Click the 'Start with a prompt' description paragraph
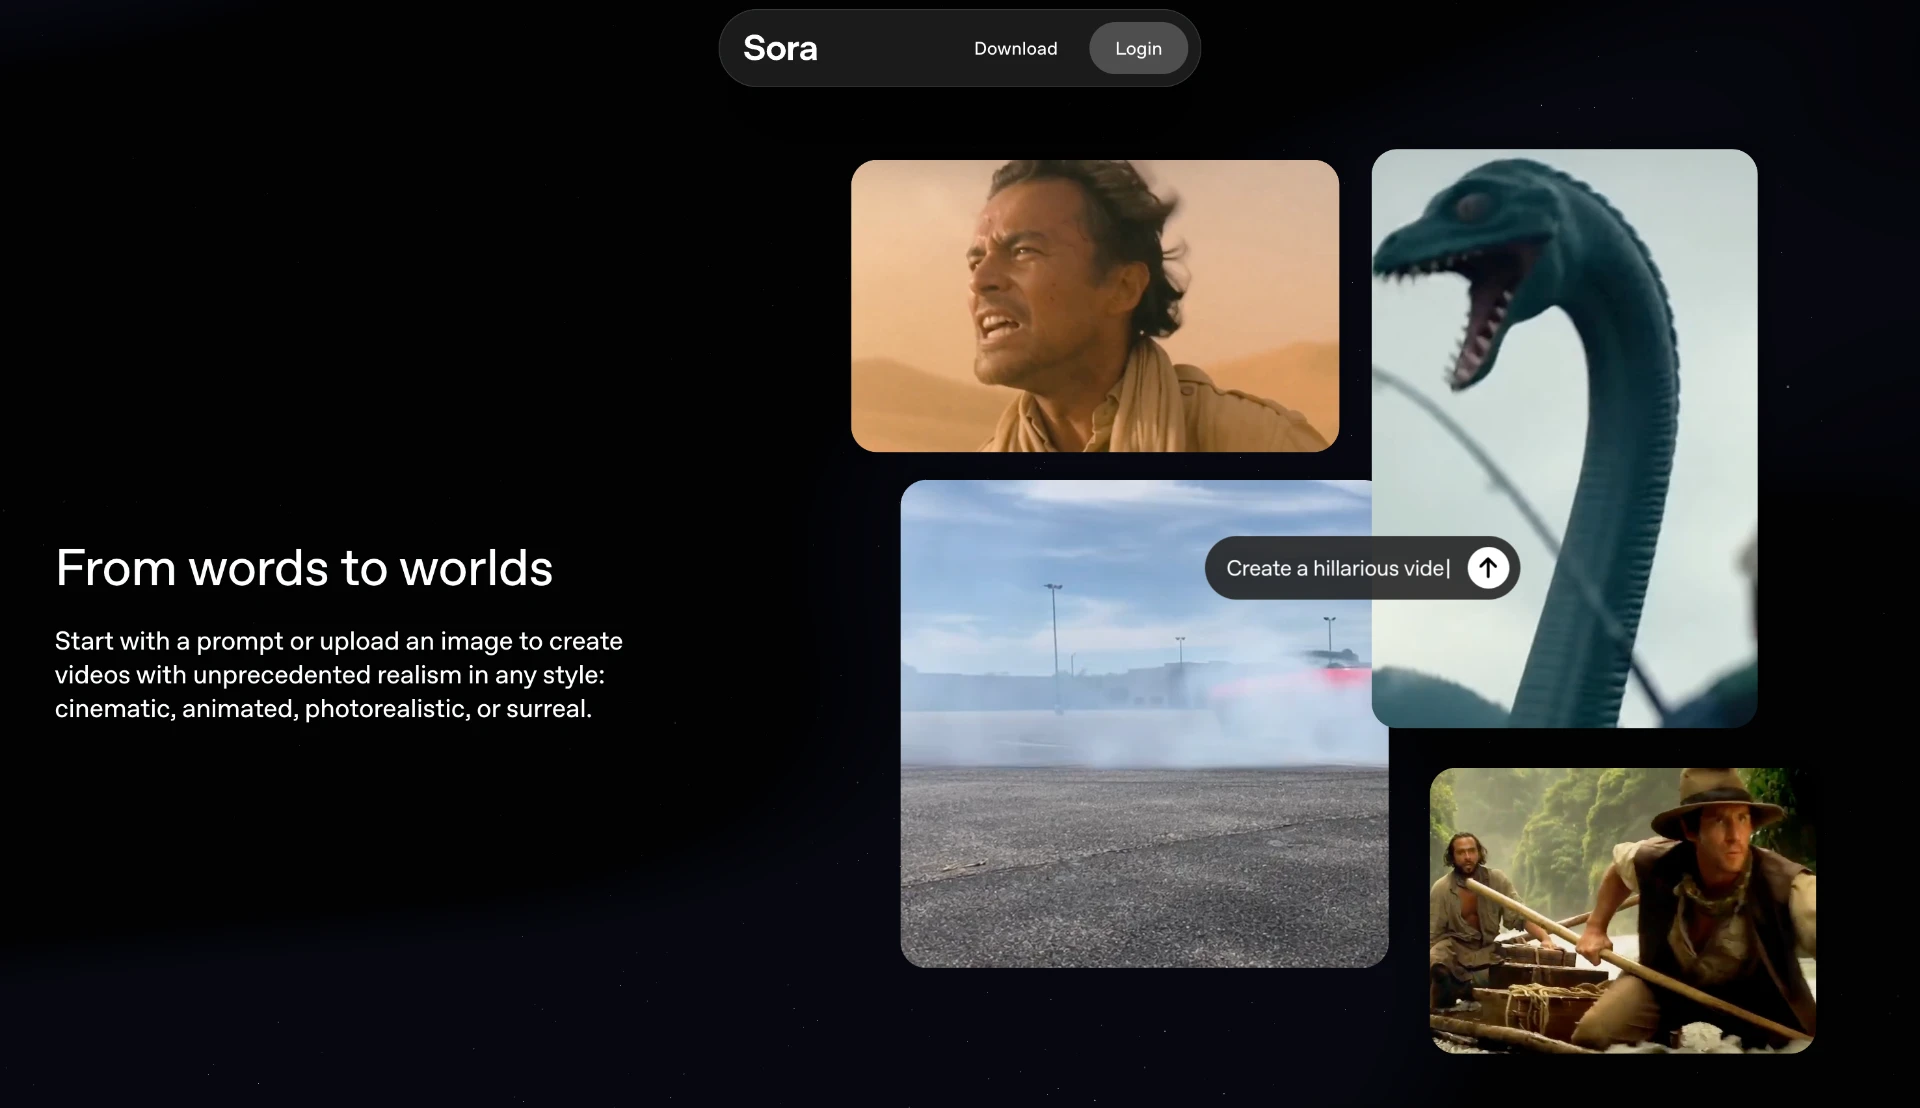Viewport: 1920px width, 1108px height. tap(338, 675)
